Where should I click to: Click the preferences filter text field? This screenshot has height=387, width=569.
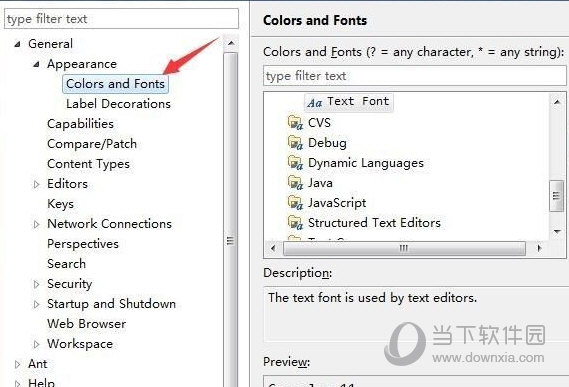click(x=122, y=19)
